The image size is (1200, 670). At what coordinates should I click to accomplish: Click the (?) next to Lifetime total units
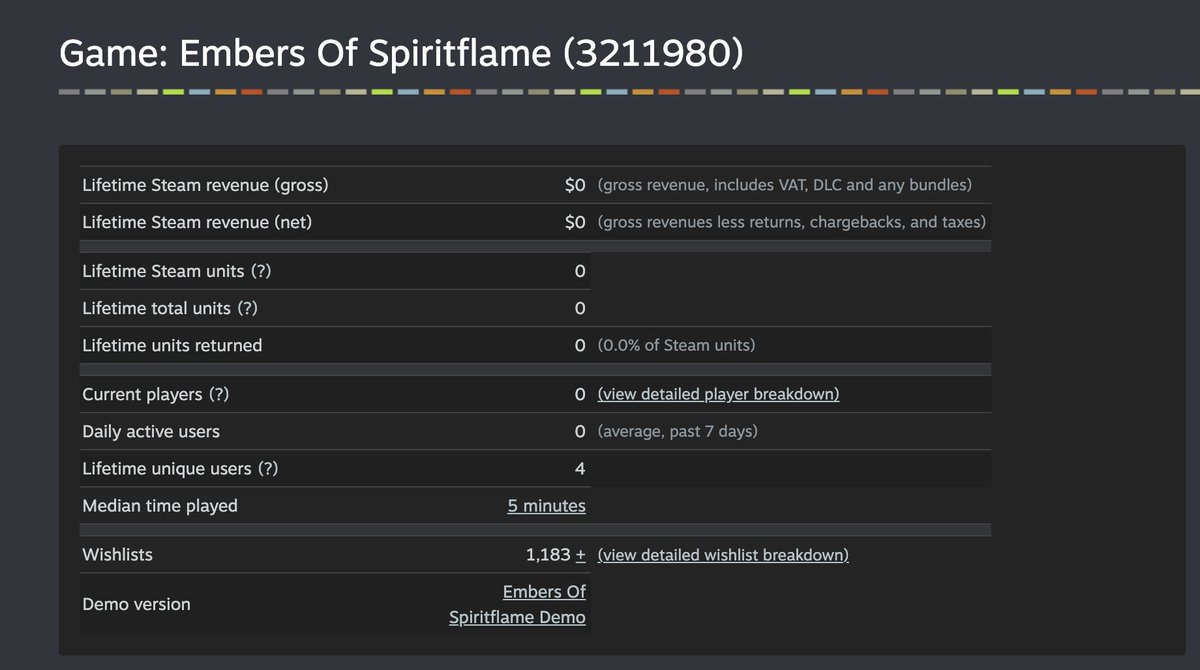[x=247, y=308]
